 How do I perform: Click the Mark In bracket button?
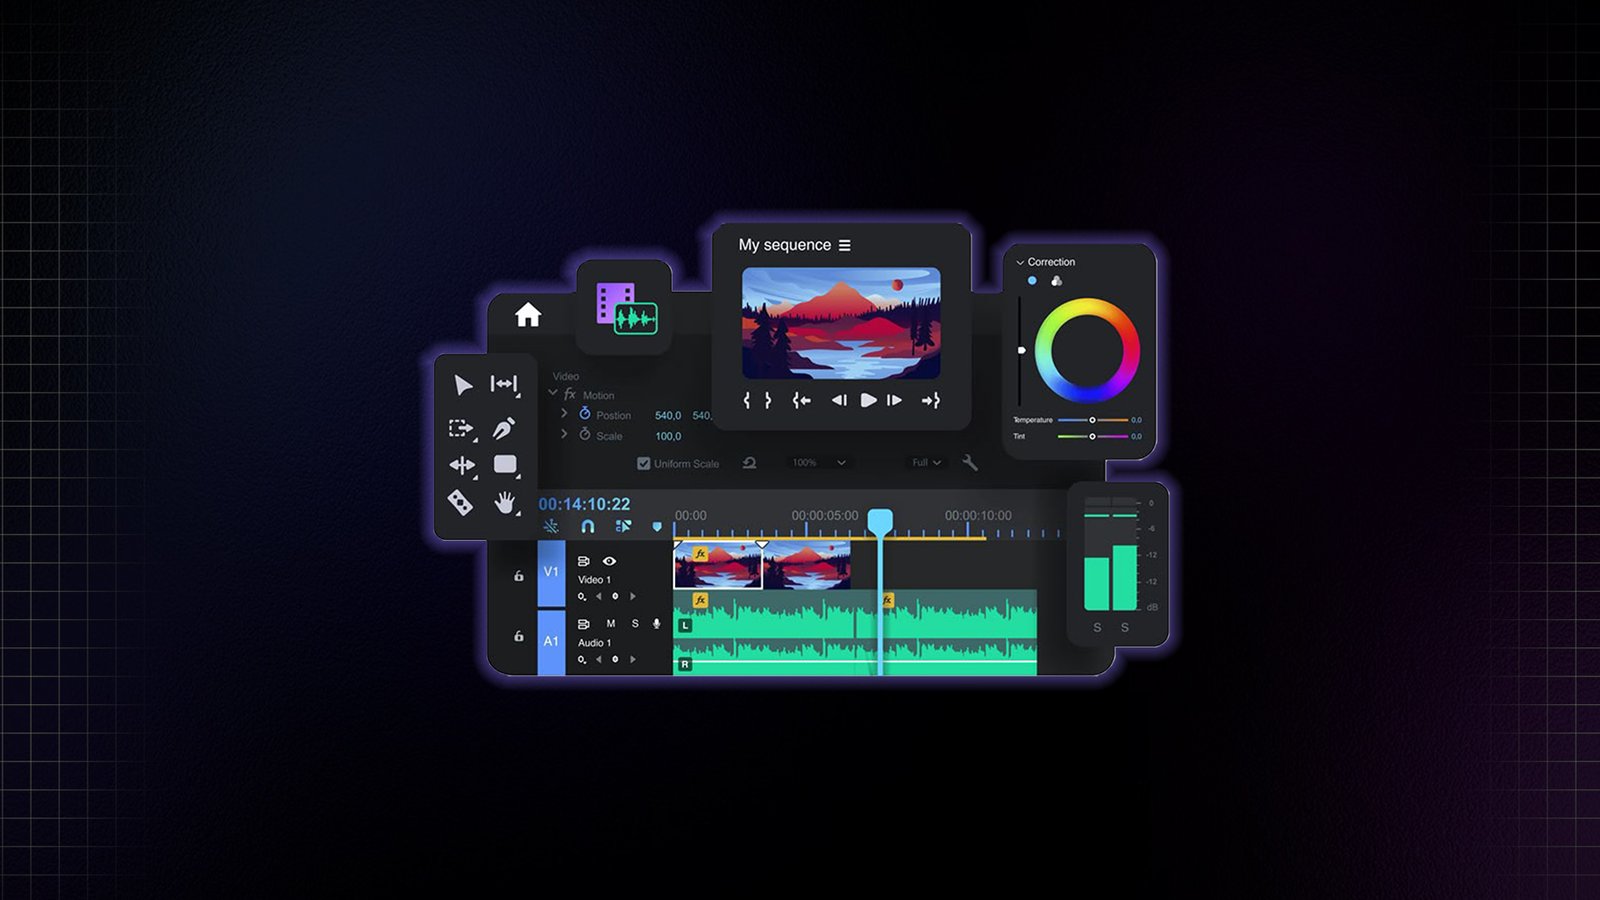(747, 400)
